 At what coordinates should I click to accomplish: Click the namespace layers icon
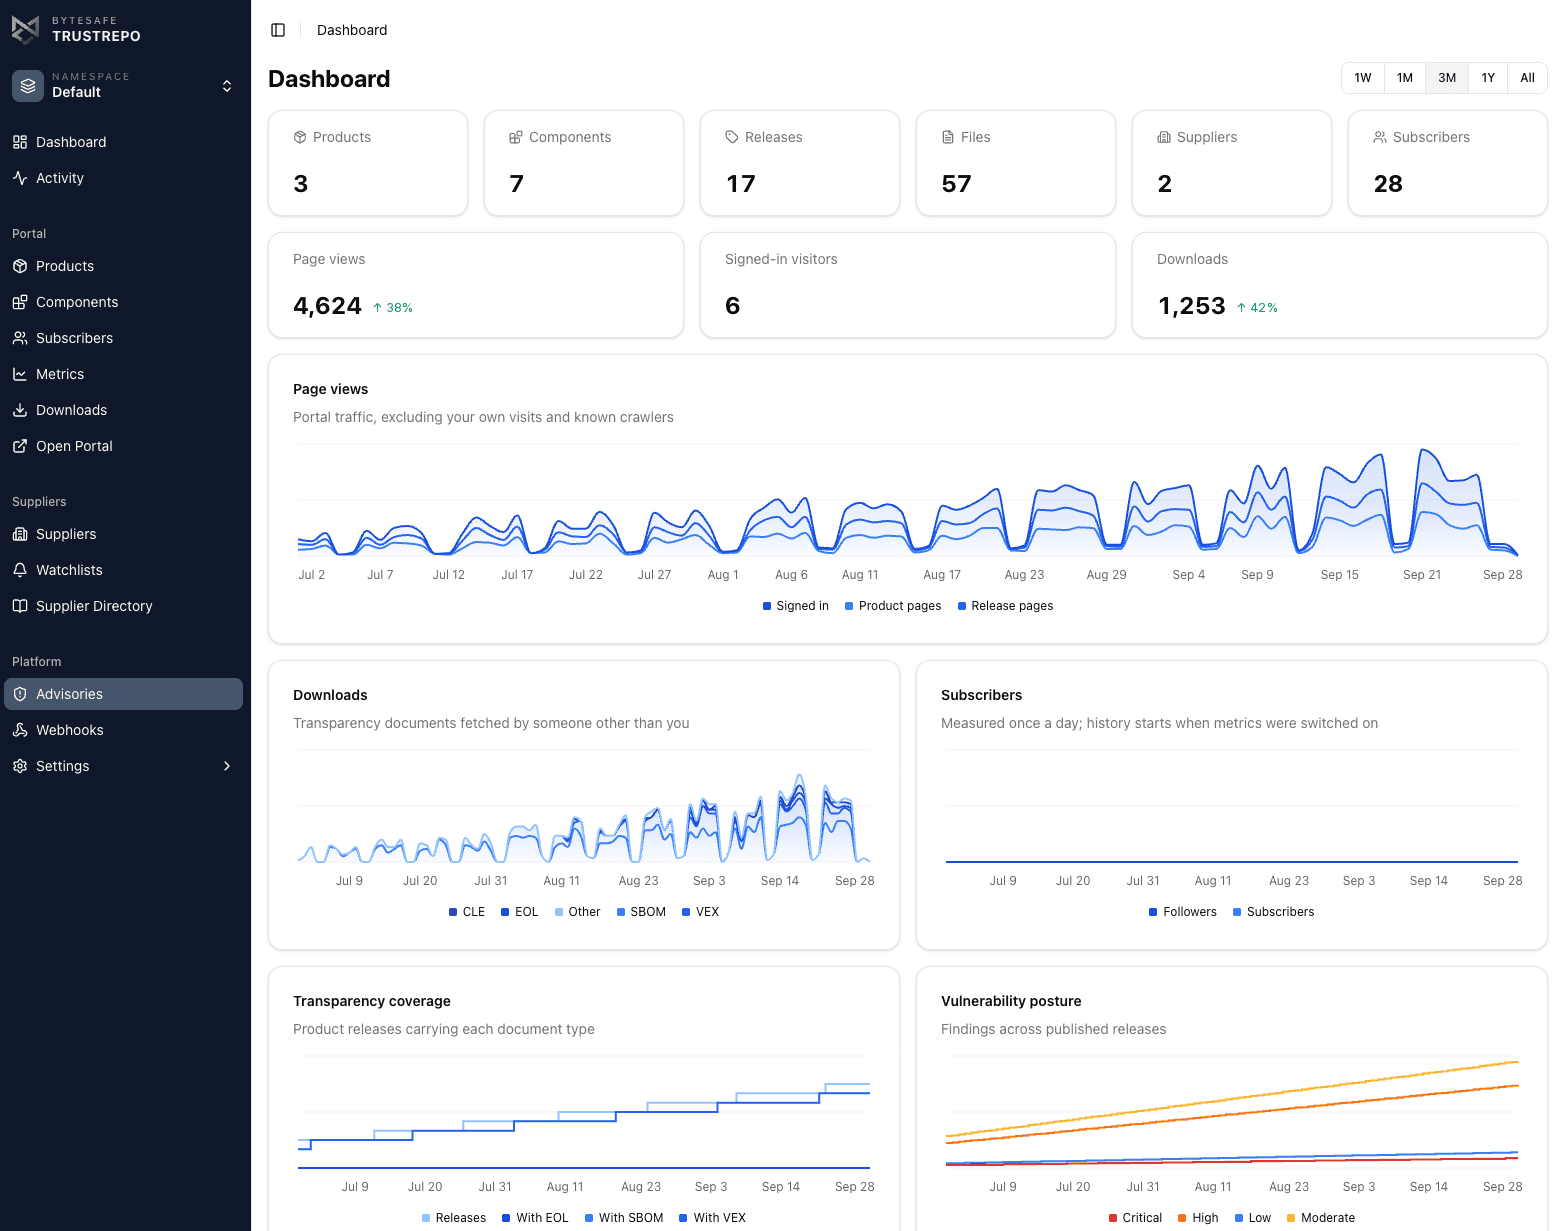[x=28, y=86]
